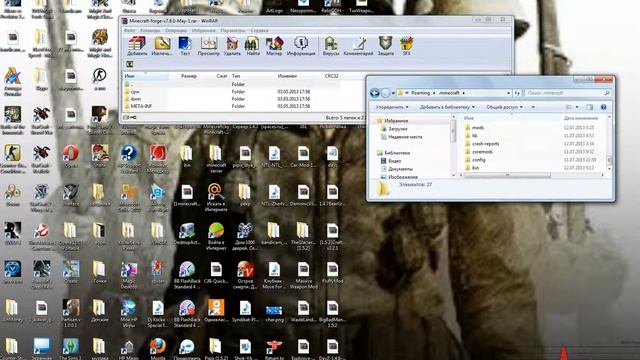Click the Тест (Test) icon in WinRAR

(185, 46)
